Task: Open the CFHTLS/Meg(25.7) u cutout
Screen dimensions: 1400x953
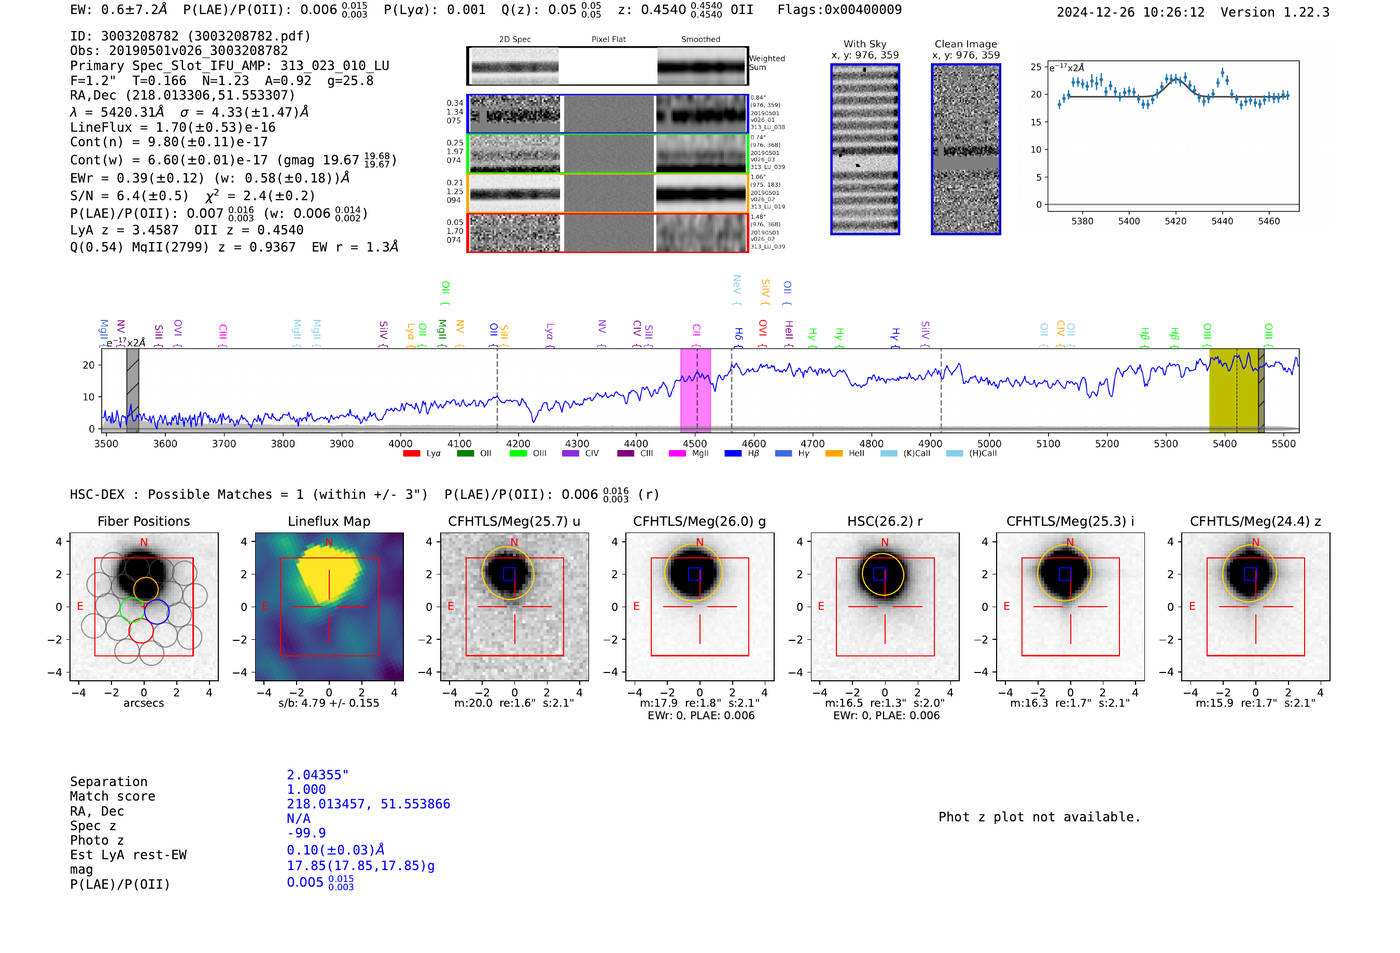Action: tap(514, 606)
